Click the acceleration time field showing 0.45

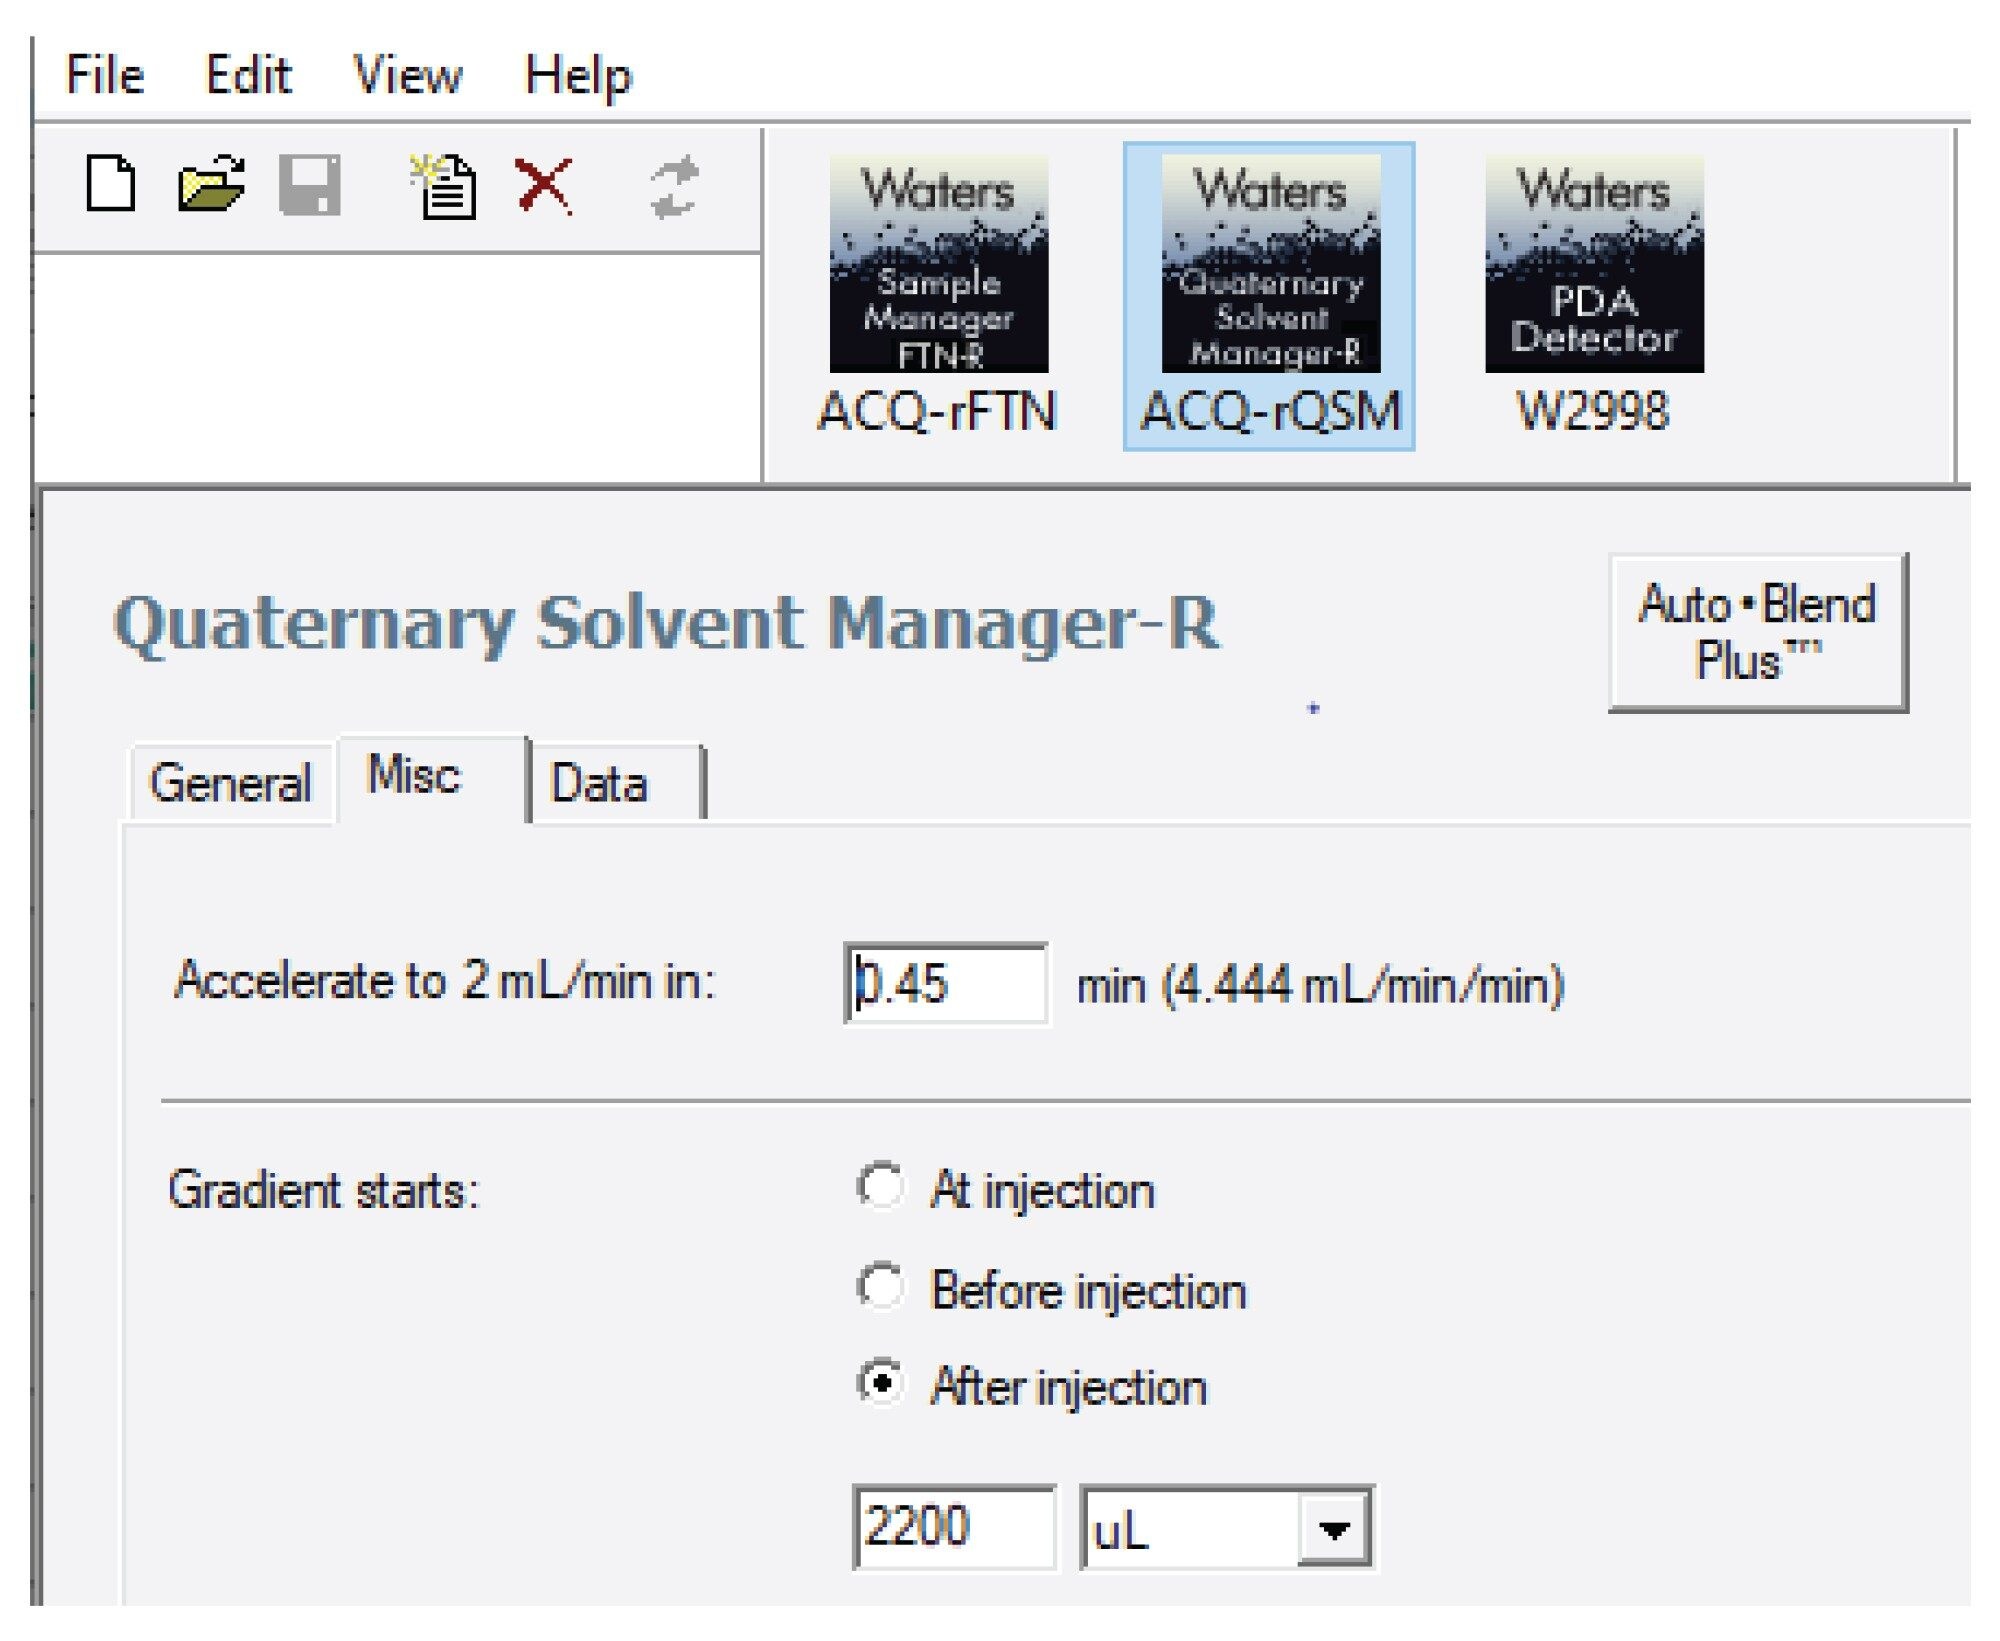946,984
